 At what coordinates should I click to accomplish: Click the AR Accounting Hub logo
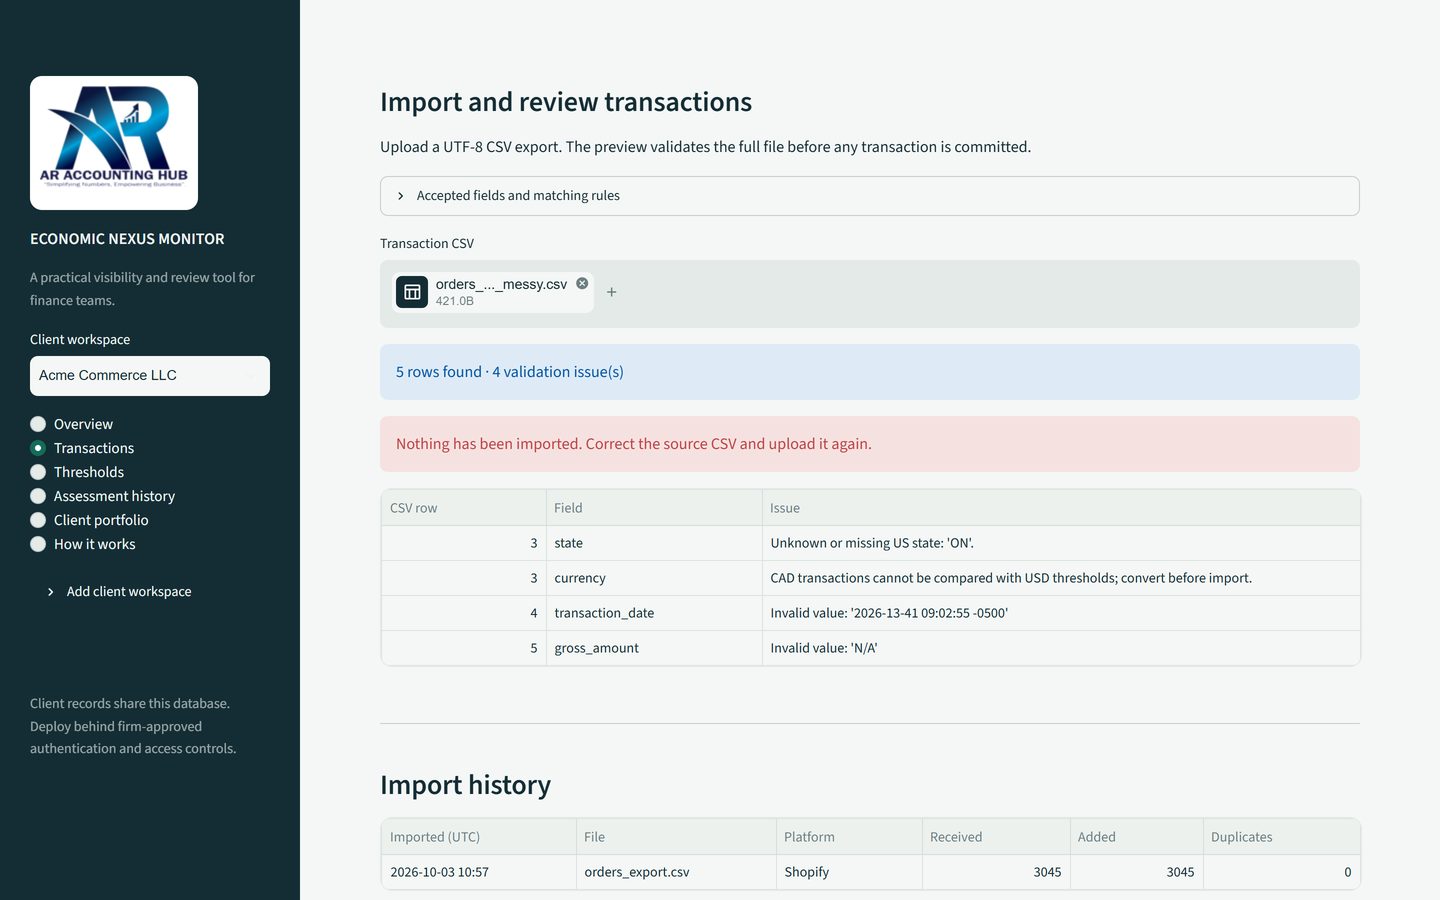[x=114, y=143]
